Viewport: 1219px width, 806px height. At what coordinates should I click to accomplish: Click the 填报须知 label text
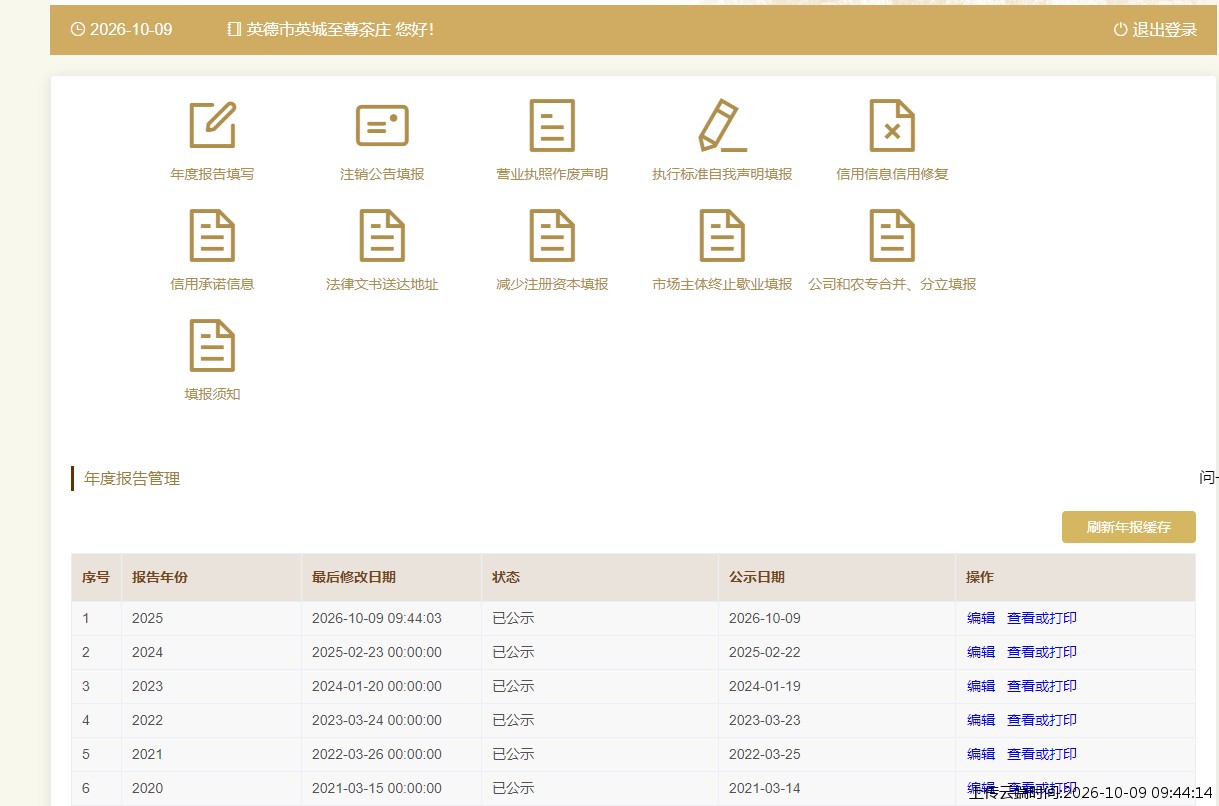click(212, 394)
